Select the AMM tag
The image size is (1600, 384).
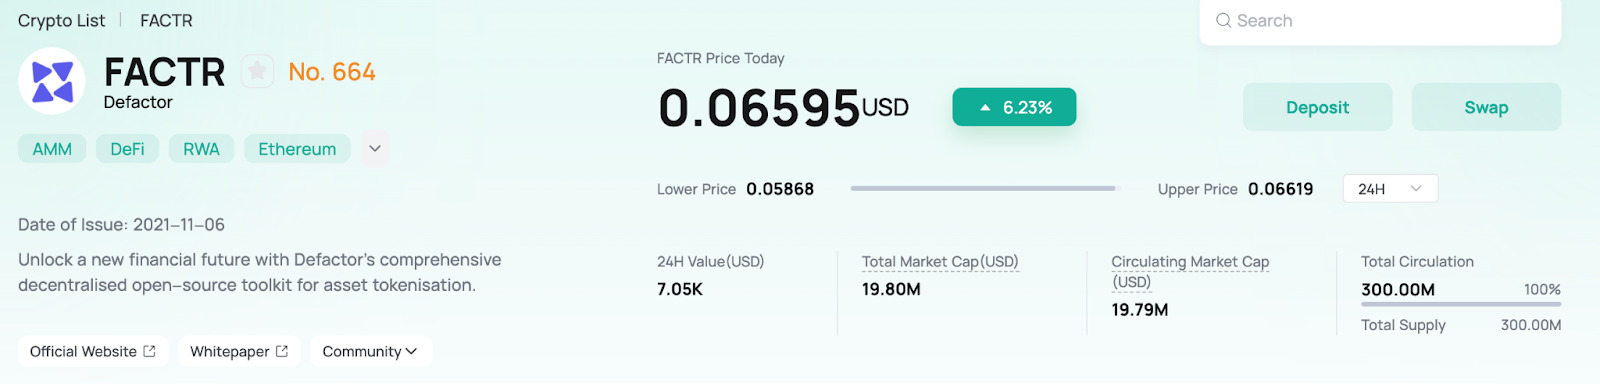pos(52,149)
